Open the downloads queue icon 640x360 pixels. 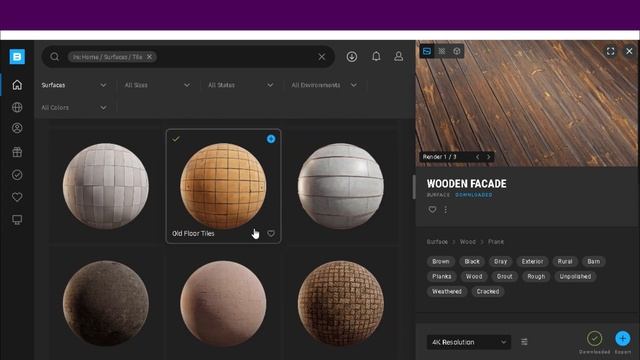pyautogui.click(x=352, y=57)
